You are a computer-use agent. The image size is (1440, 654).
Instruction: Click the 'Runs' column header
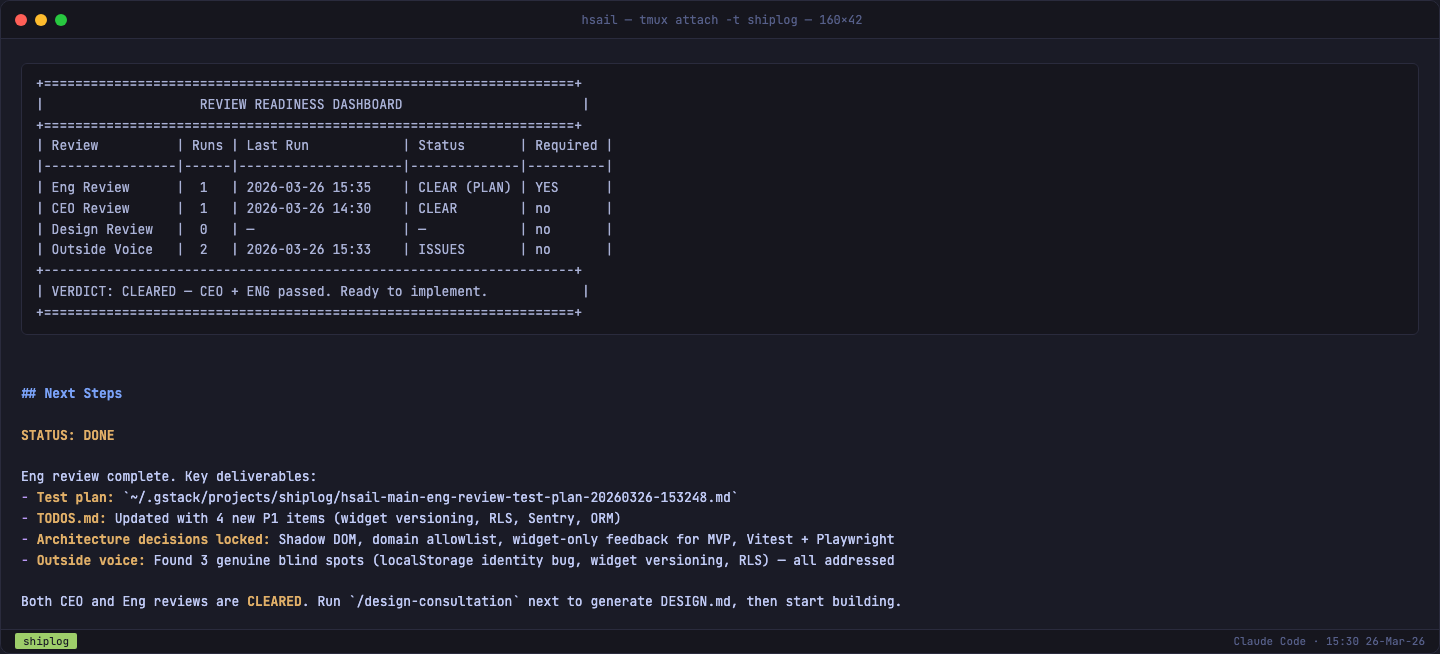pos(208,146)
